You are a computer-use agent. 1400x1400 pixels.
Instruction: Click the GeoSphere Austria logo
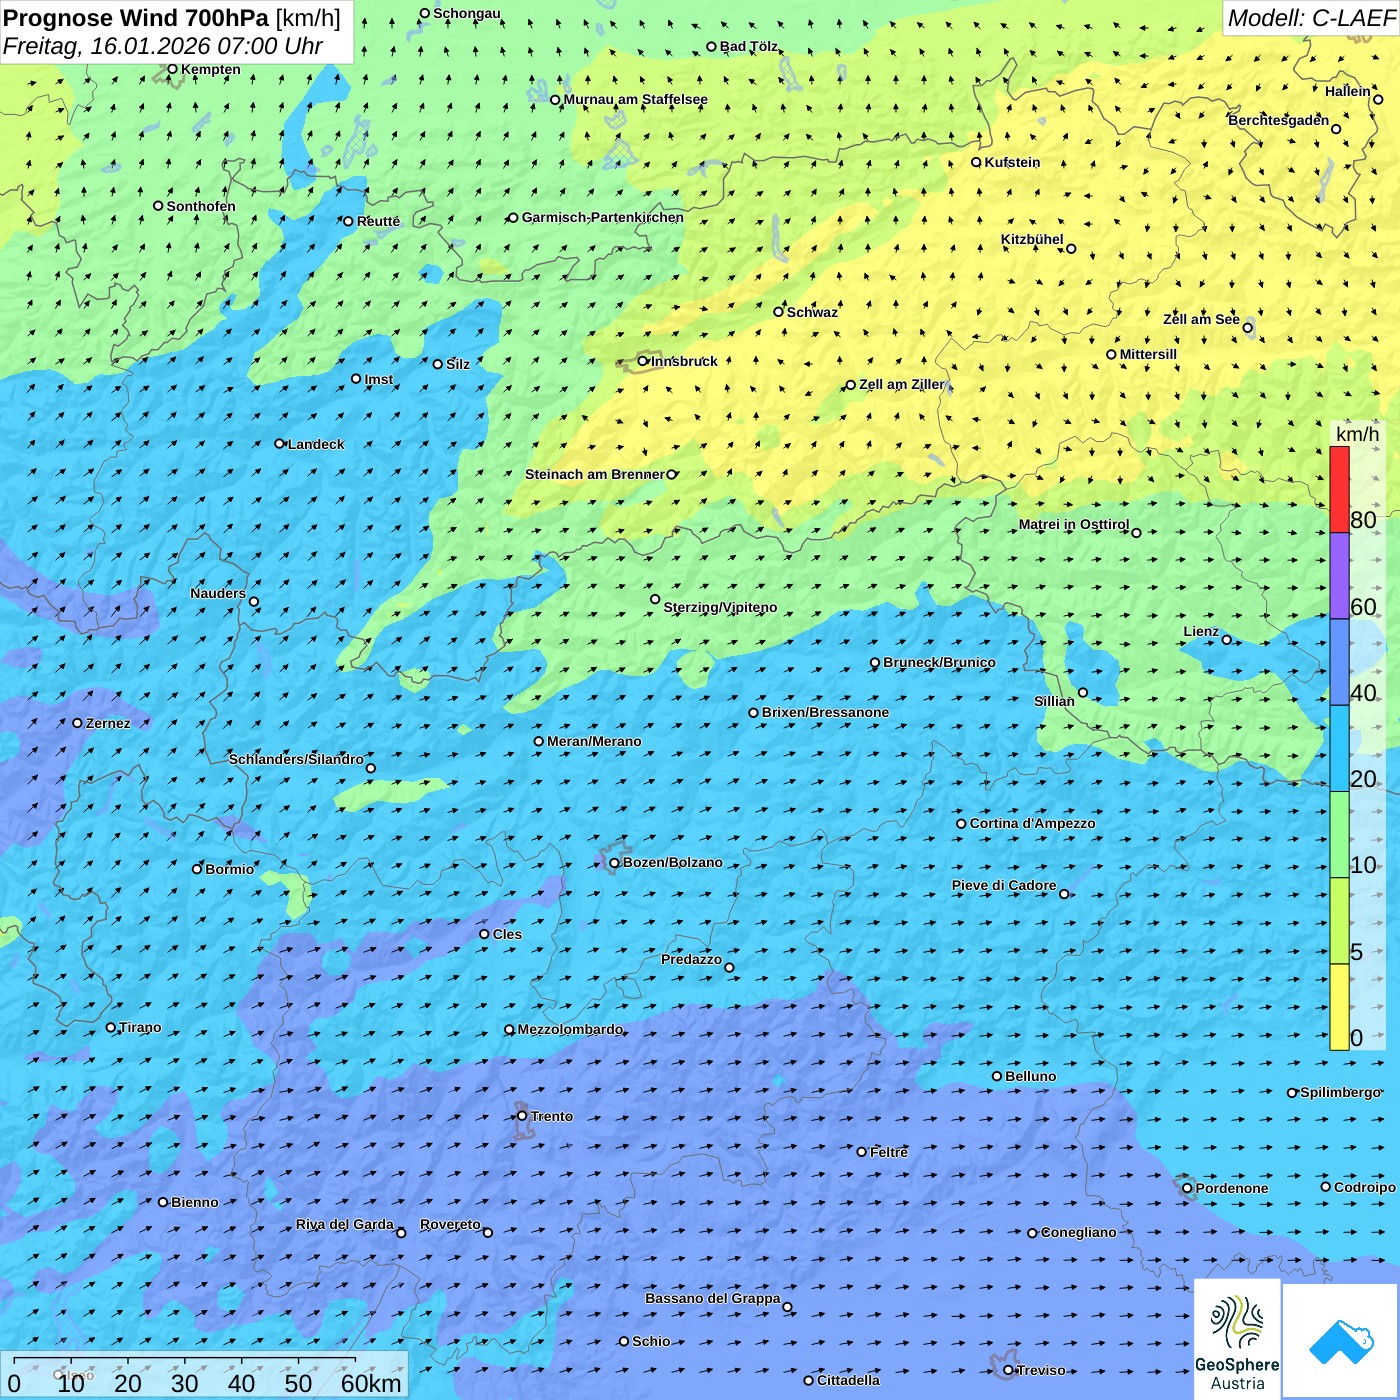point(1237,1338)
